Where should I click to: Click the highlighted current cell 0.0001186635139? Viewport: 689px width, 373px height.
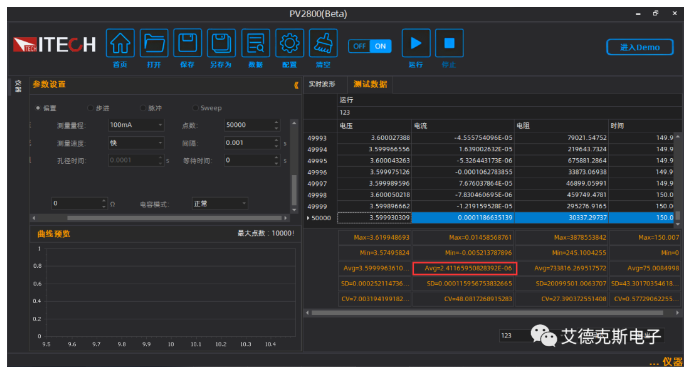click(463, 218)
